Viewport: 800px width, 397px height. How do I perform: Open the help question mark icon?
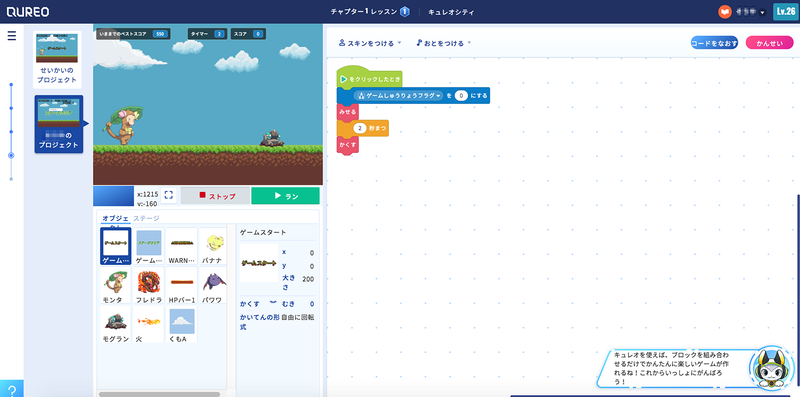[12, 390]
